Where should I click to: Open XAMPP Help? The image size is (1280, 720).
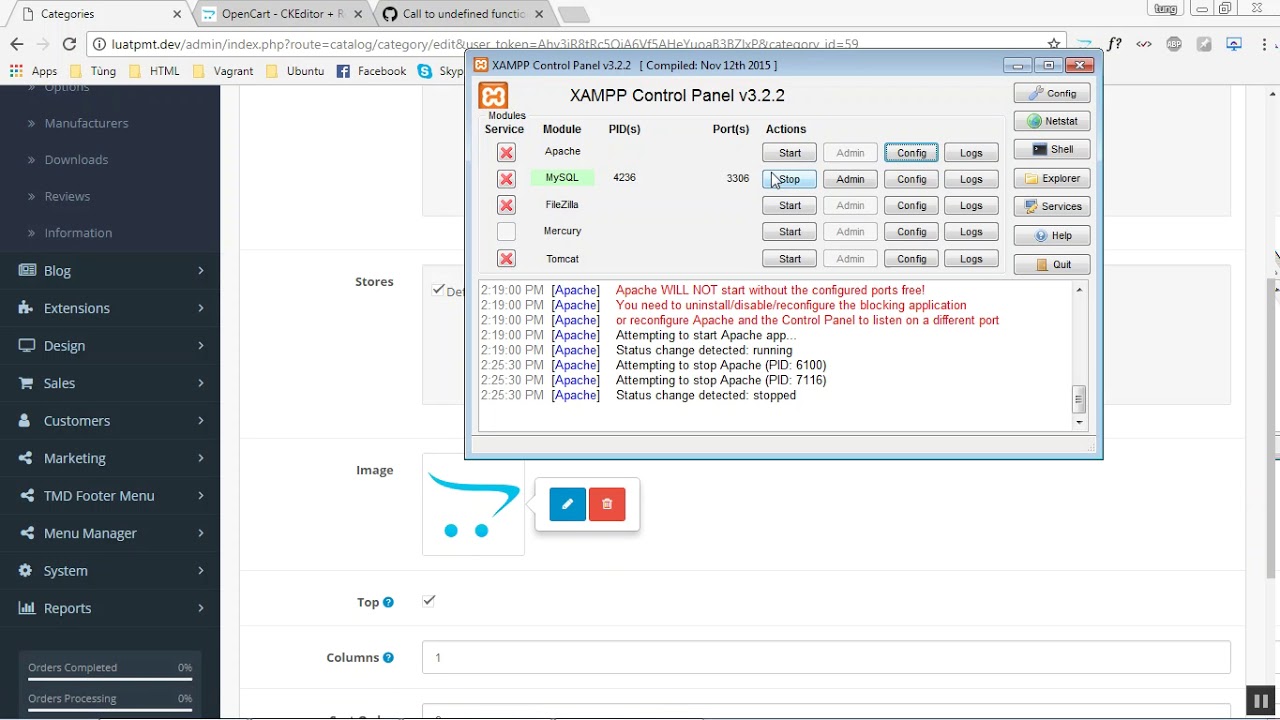click(1052, 235)
